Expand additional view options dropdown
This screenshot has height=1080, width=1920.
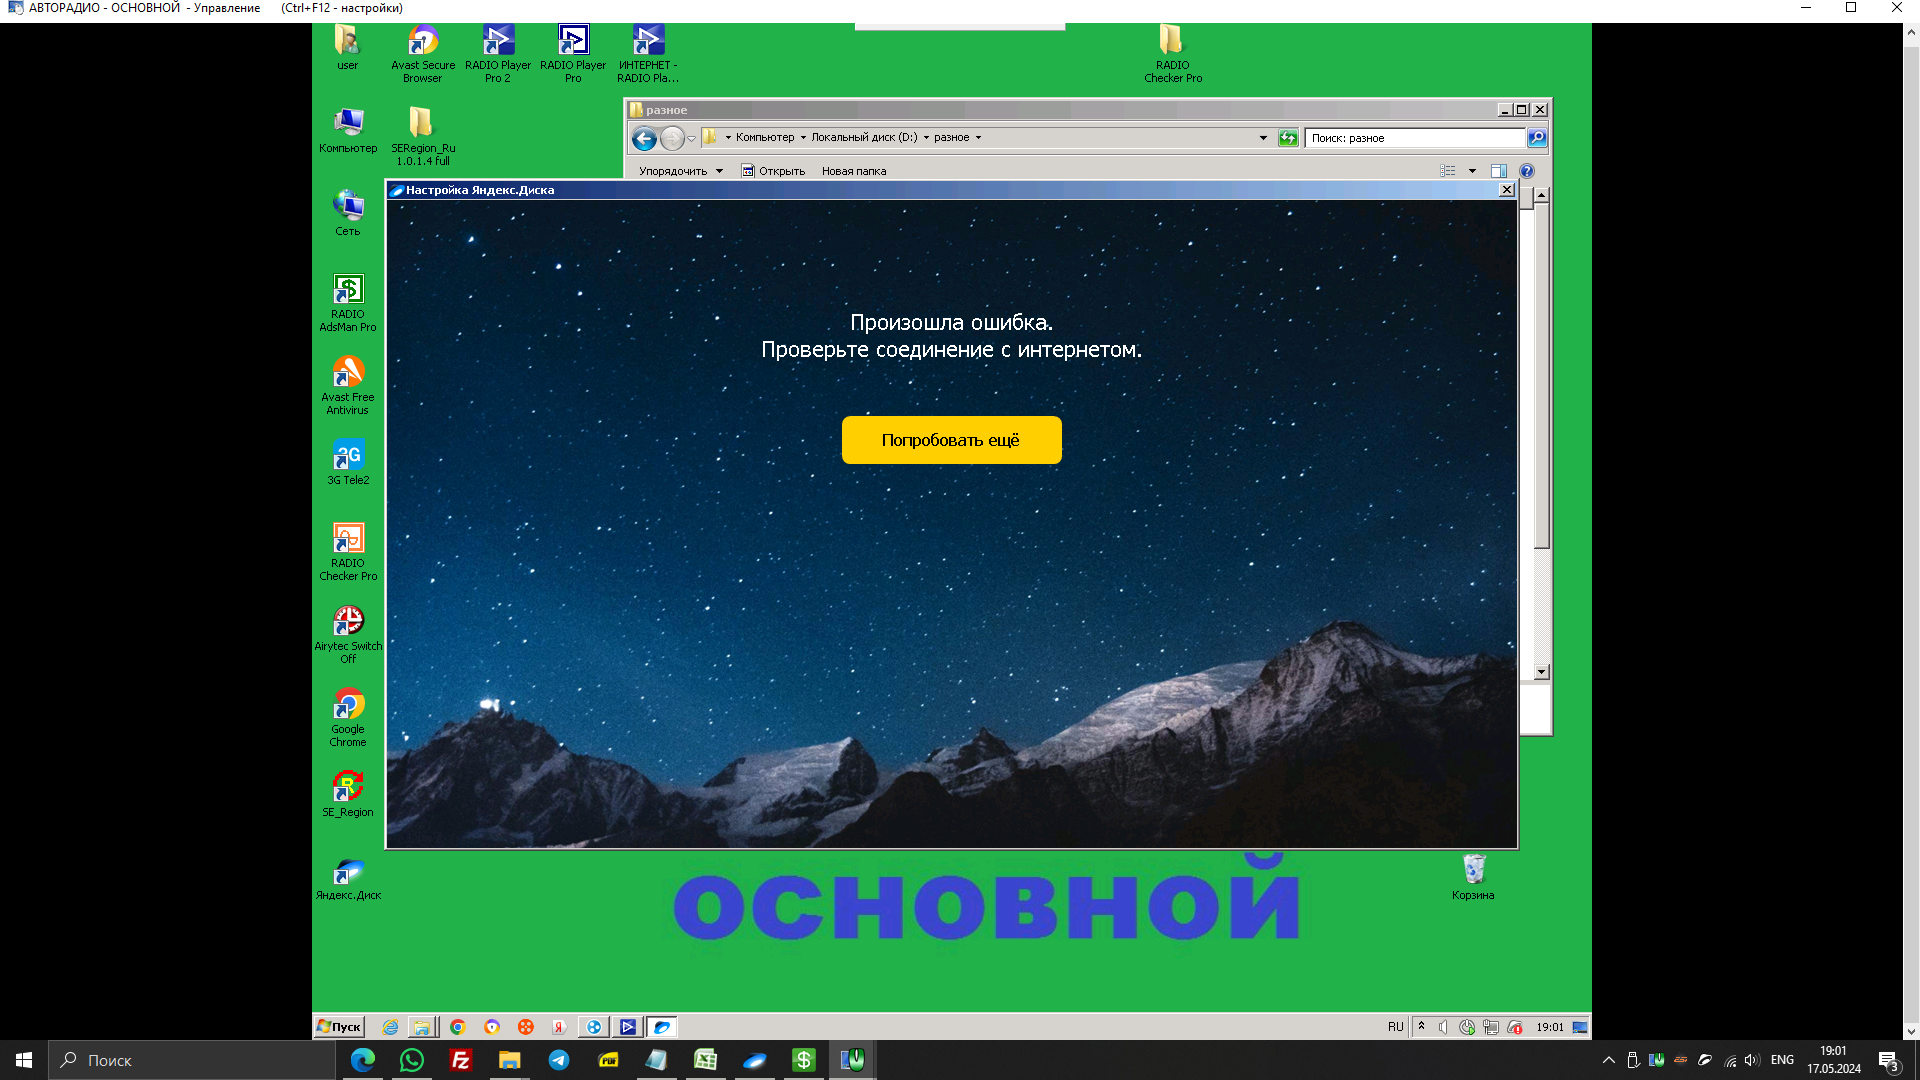click(1472, 171)
